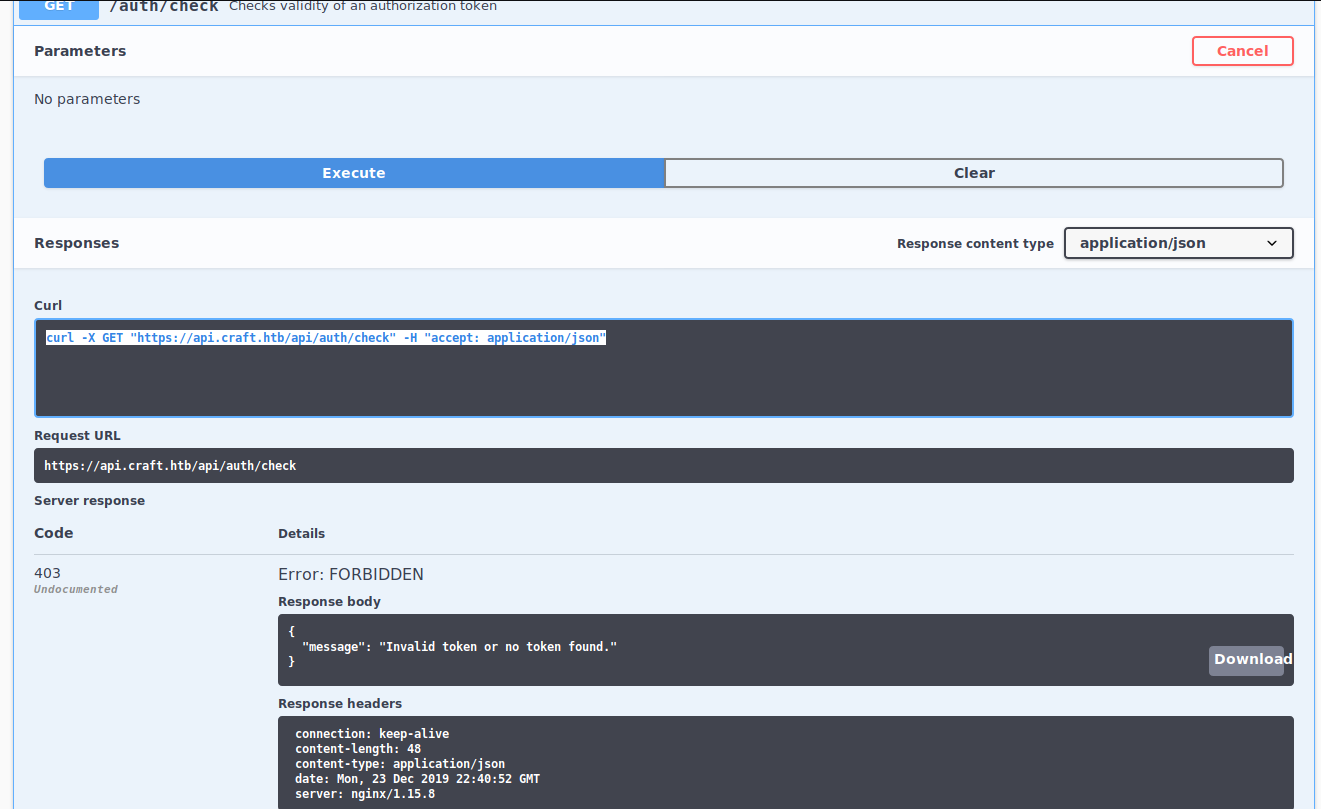Viewport: 1321px width, 809px height.
Task: Click the endpoint description about authorization token
Action: 363,7
